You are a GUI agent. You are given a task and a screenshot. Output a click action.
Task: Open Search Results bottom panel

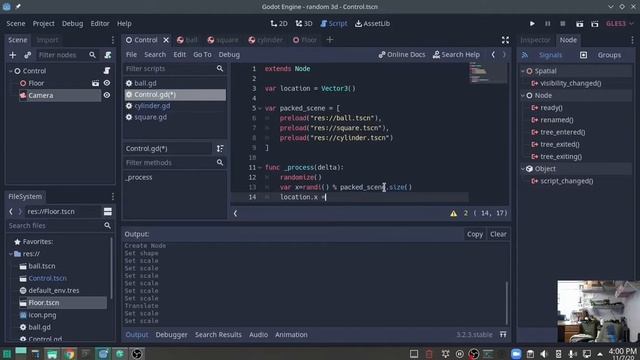click(x=218, y=335)
